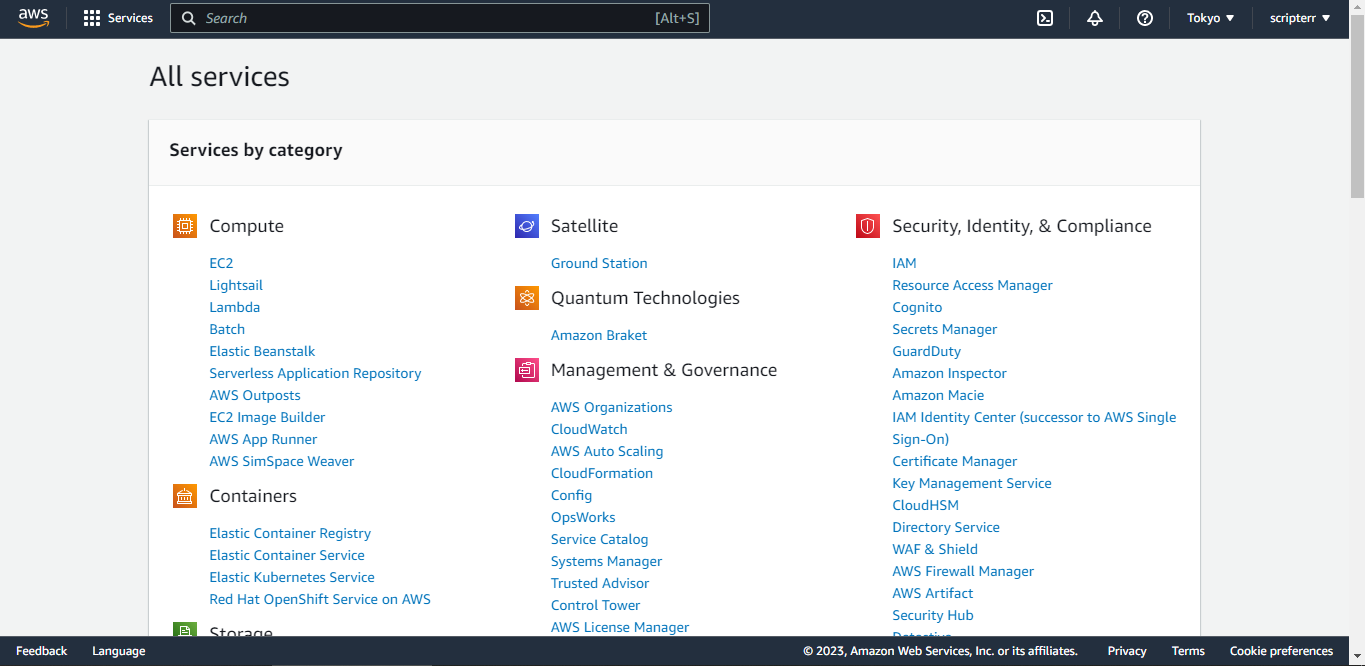Image resolution: width=1365 pixels, height=666 pixels.
Task: Open CloudHSM link
Action: pos(925,505)
